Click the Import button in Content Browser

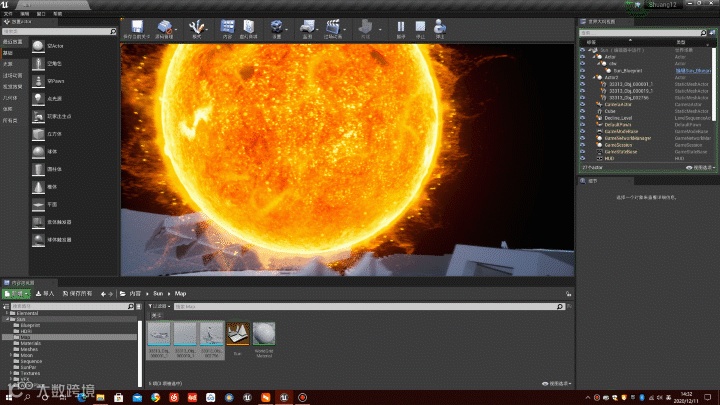tap(45, 293)
